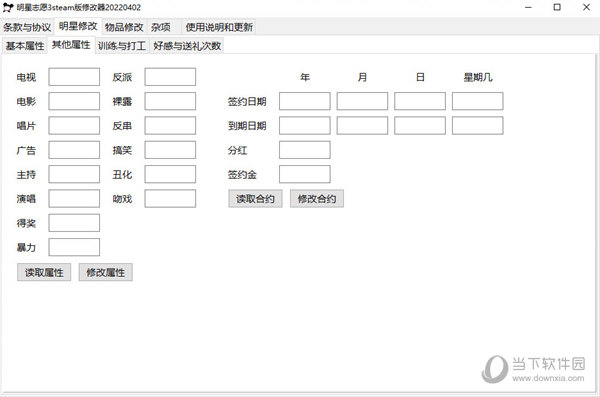Focus the 电视 input field
This screenshot has height=397, width=600.
[74, 77]
